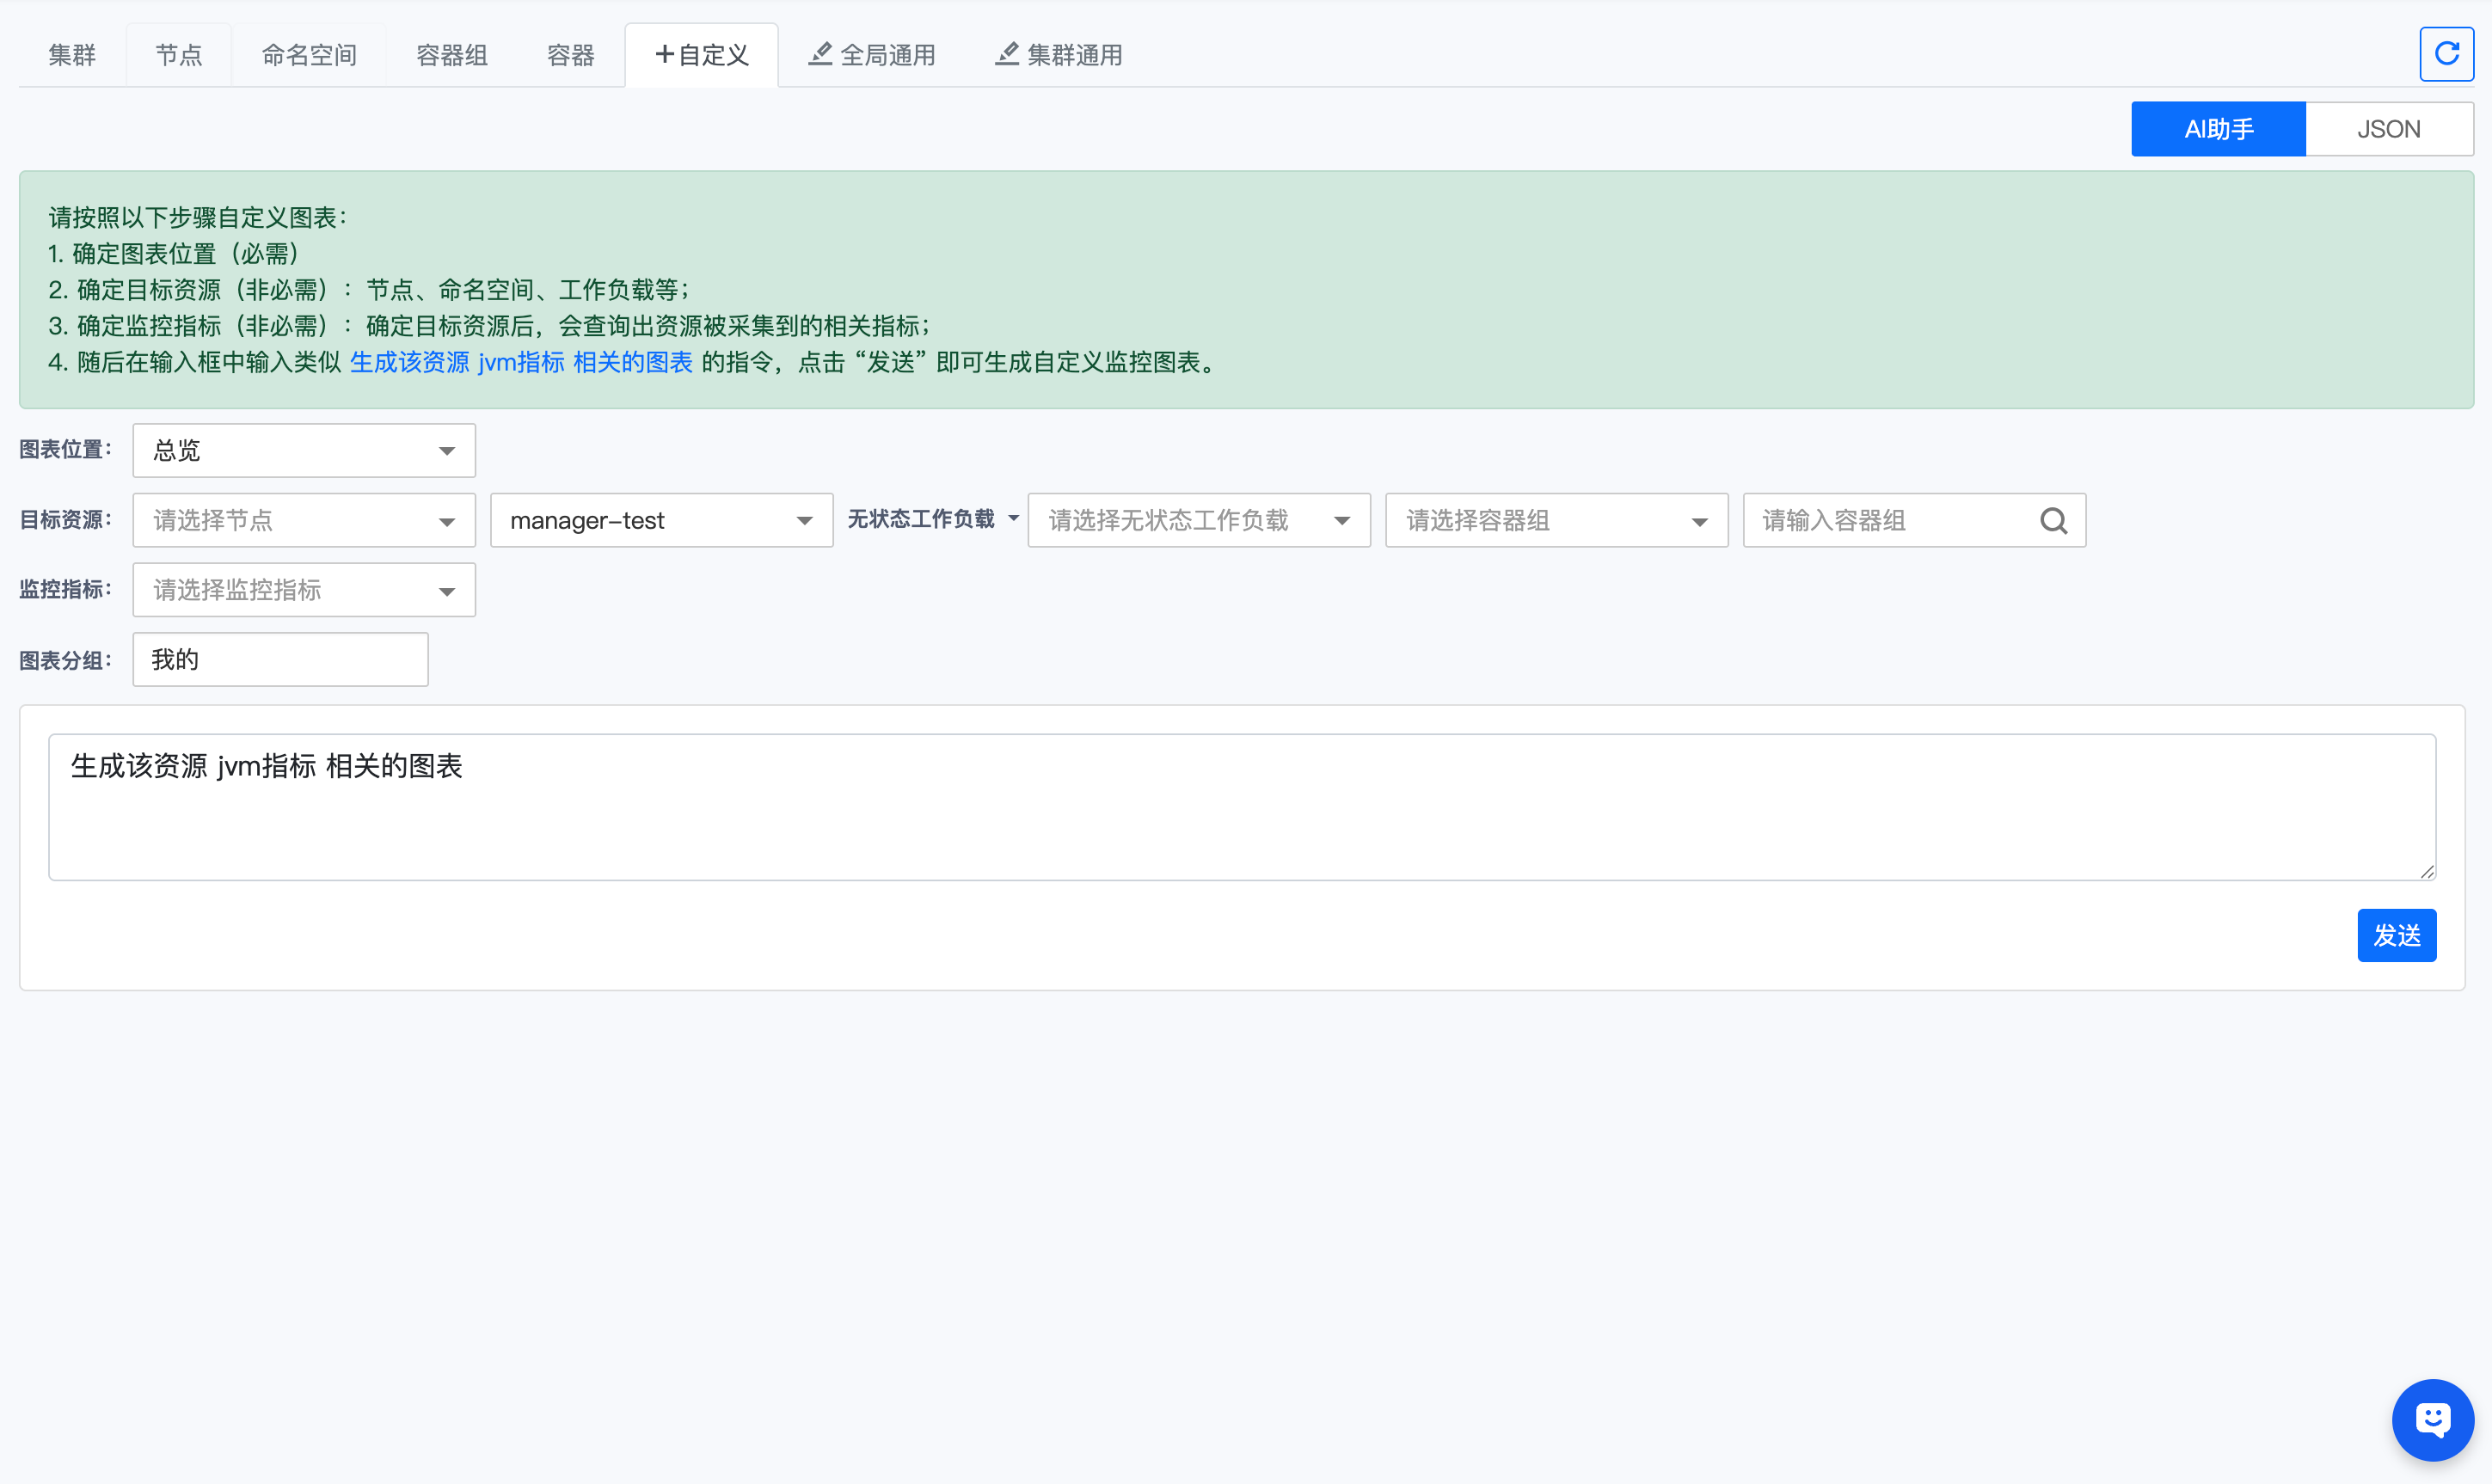Click the refresh icon button

click(2446, 54)
